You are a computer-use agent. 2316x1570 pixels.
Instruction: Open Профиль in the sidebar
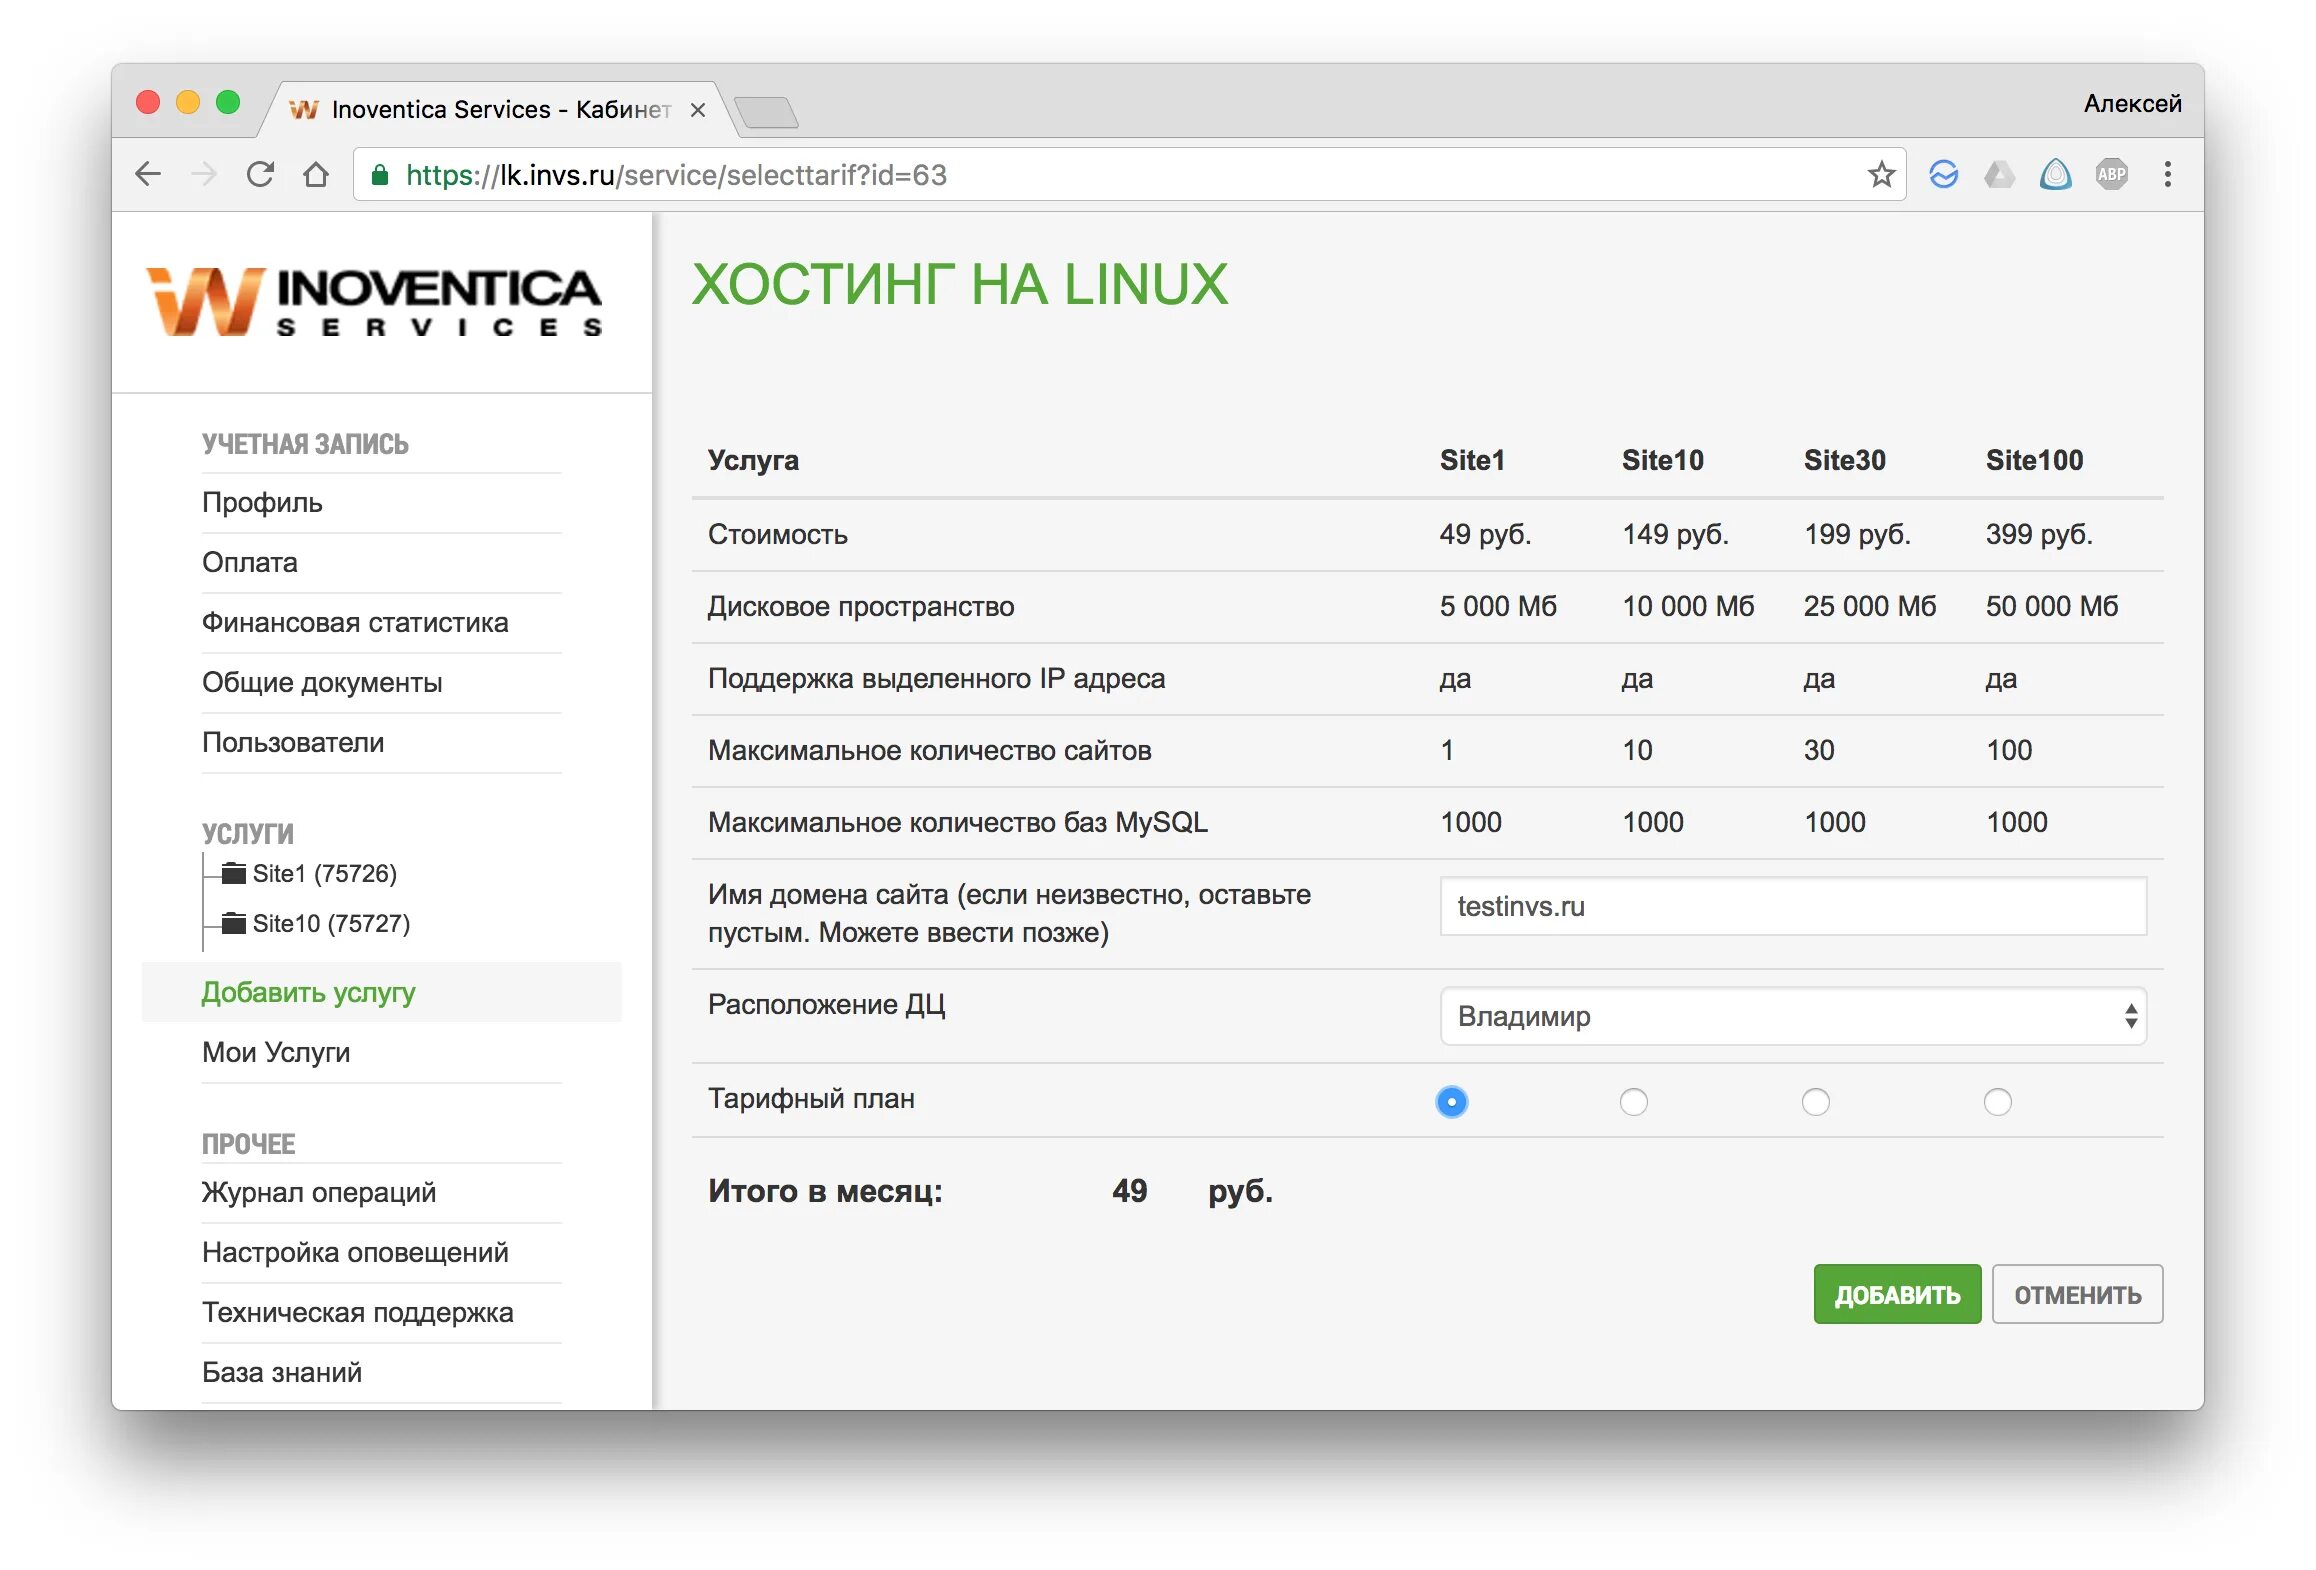(262, 502)
